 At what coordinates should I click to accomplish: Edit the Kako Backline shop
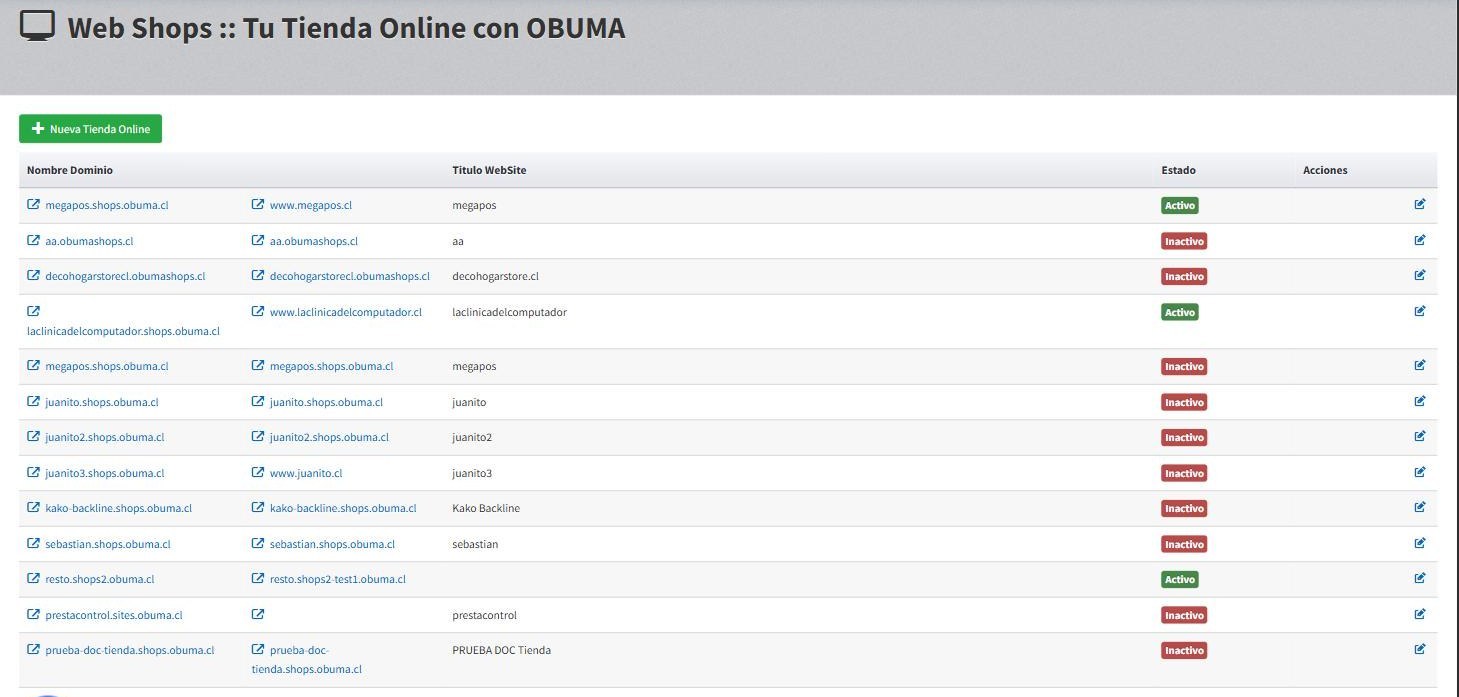pyautogui.click(x=1420, y=507)
